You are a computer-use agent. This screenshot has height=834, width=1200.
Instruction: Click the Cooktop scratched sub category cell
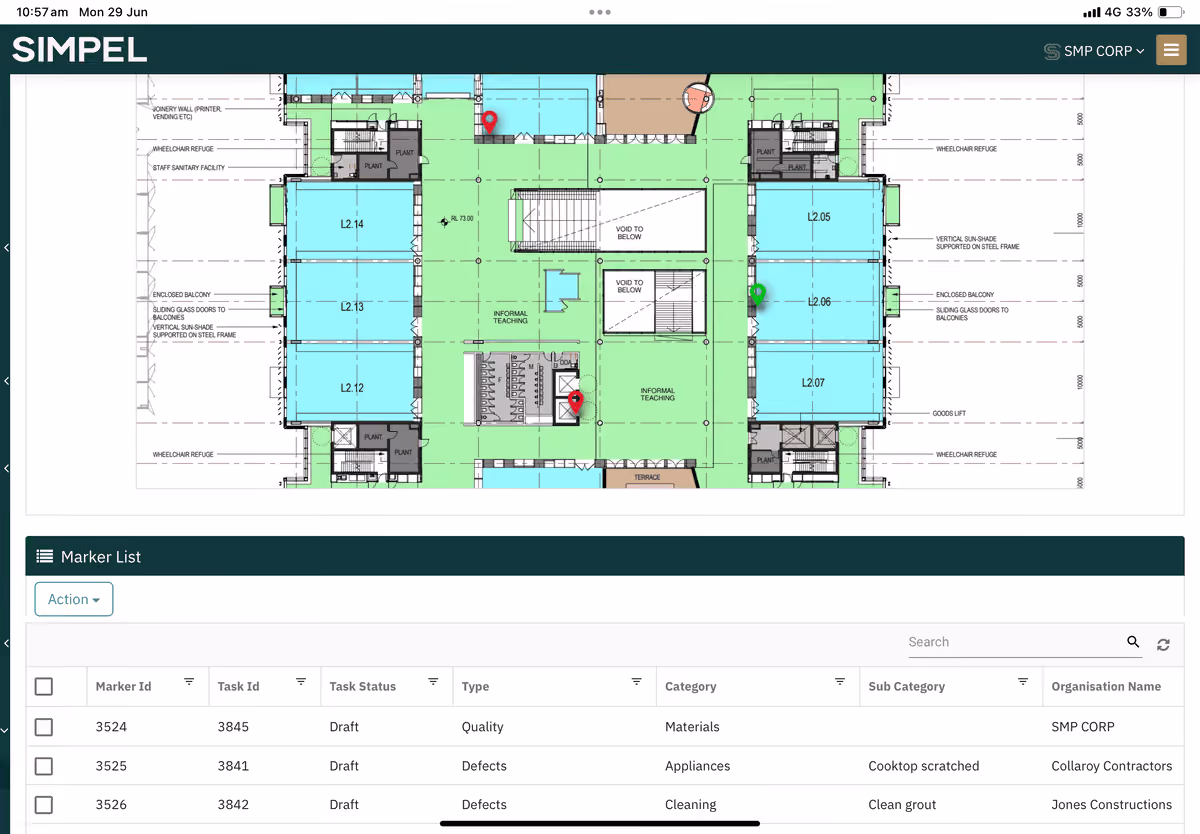tap(924, 766)
